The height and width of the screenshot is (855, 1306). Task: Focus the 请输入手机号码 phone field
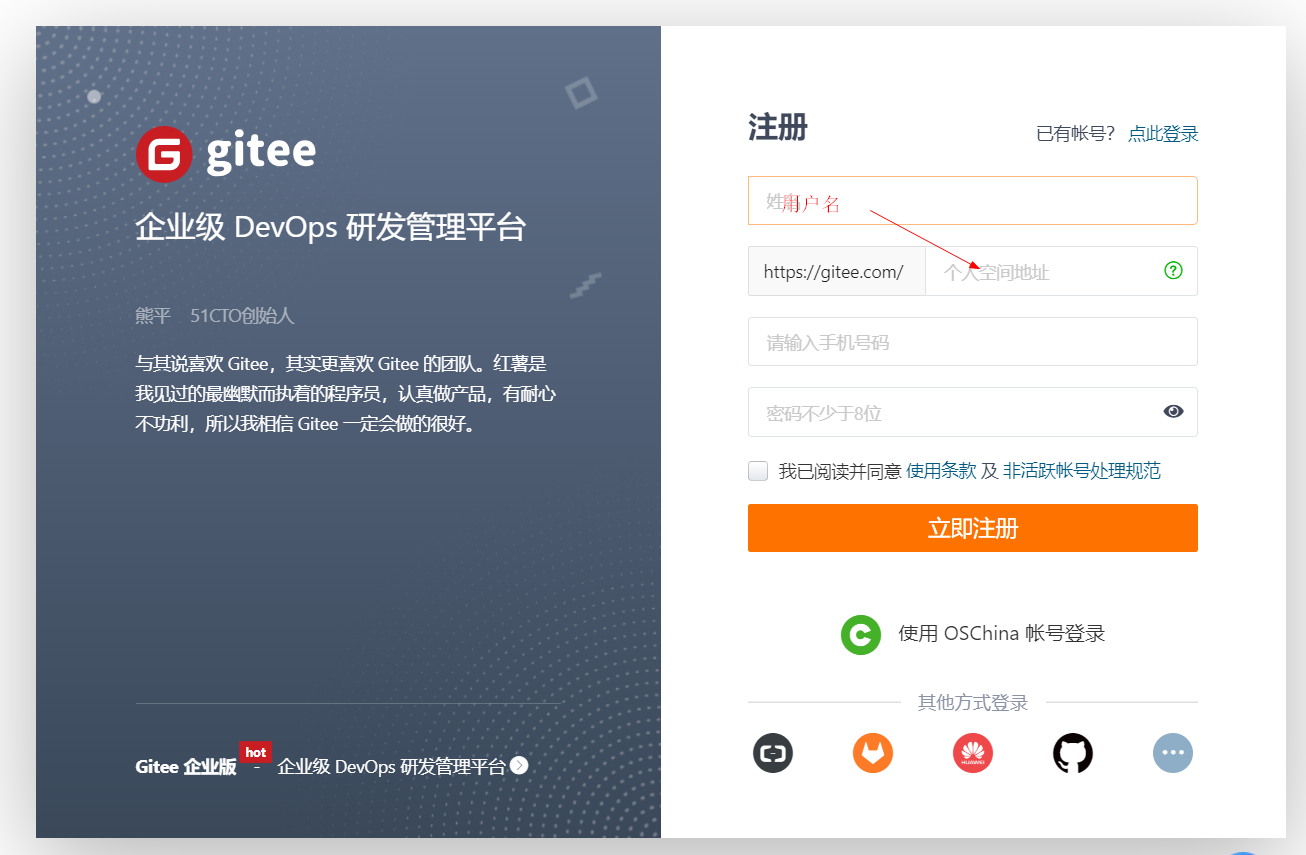(x=973, y=342)
